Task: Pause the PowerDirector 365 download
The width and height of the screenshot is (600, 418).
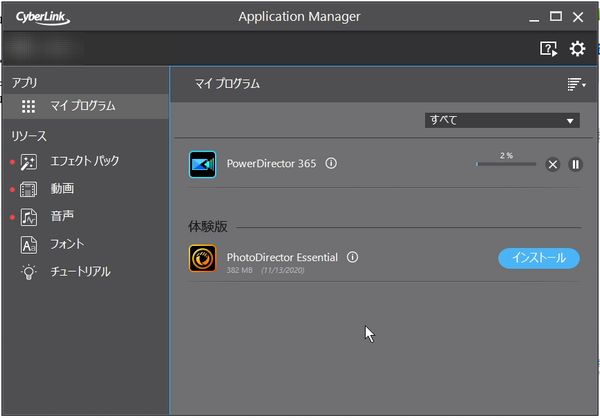Action: coord(575,165)
